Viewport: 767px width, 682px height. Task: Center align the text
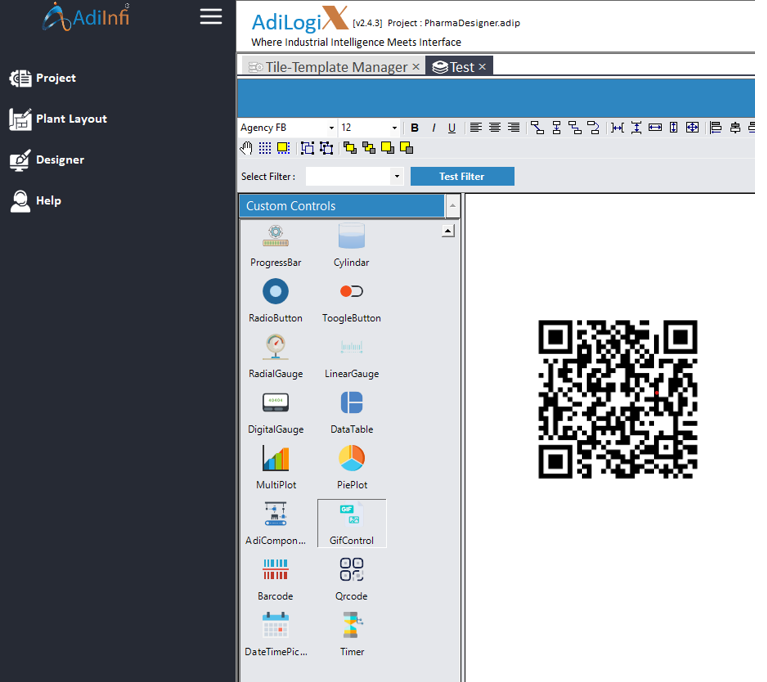[495, 128]
